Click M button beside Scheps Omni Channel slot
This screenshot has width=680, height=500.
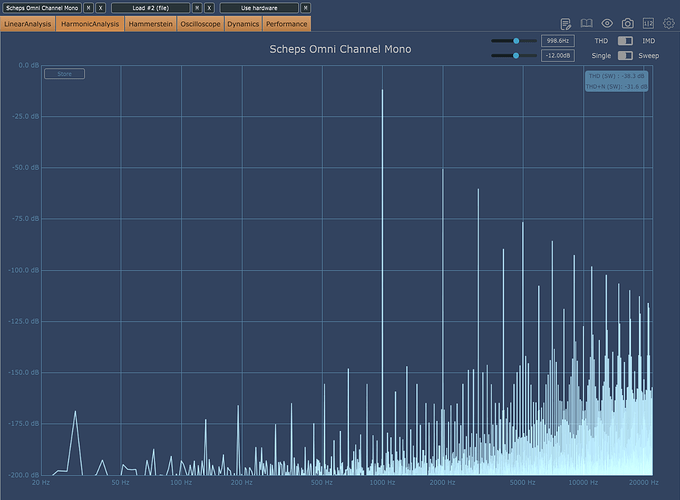[x=88, y=8]
